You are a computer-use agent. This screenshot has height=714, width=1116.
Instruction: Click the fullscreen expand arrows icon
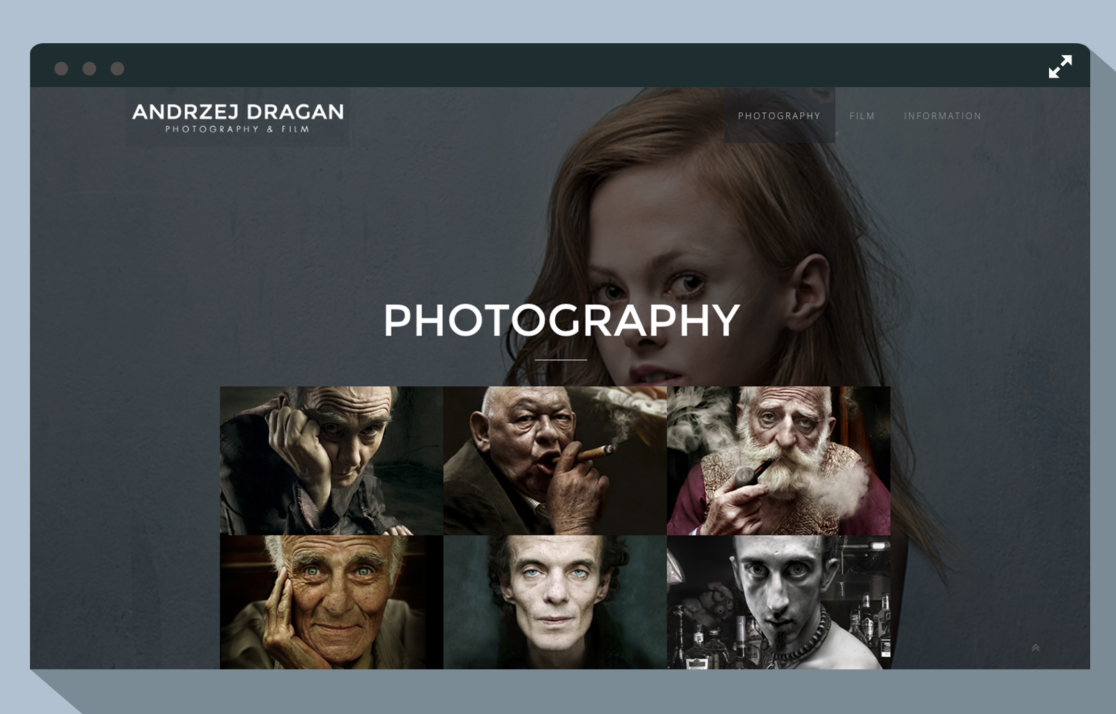click(1060, 67)
